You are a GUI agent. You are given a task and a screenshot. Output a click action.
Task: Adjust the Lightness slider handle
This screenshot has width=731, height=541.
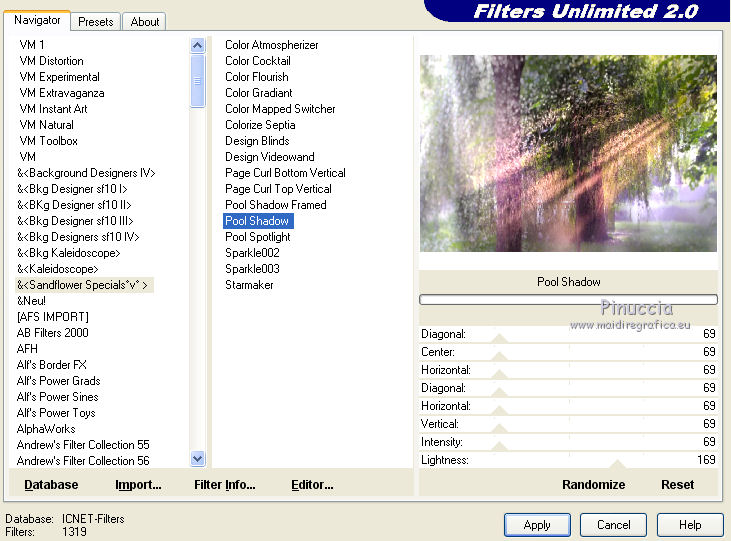[617, 464]
